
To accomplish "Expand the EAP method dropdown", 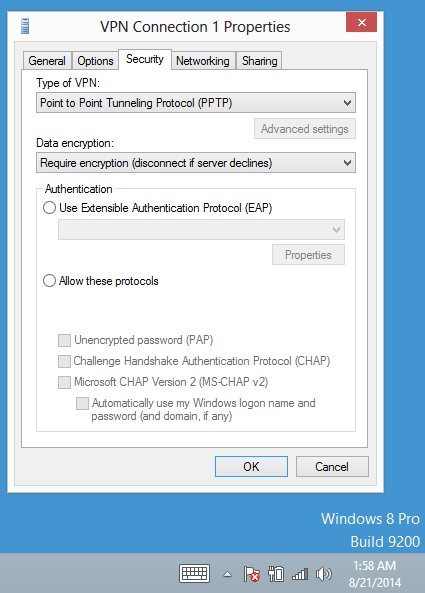I will click(201, 230).
